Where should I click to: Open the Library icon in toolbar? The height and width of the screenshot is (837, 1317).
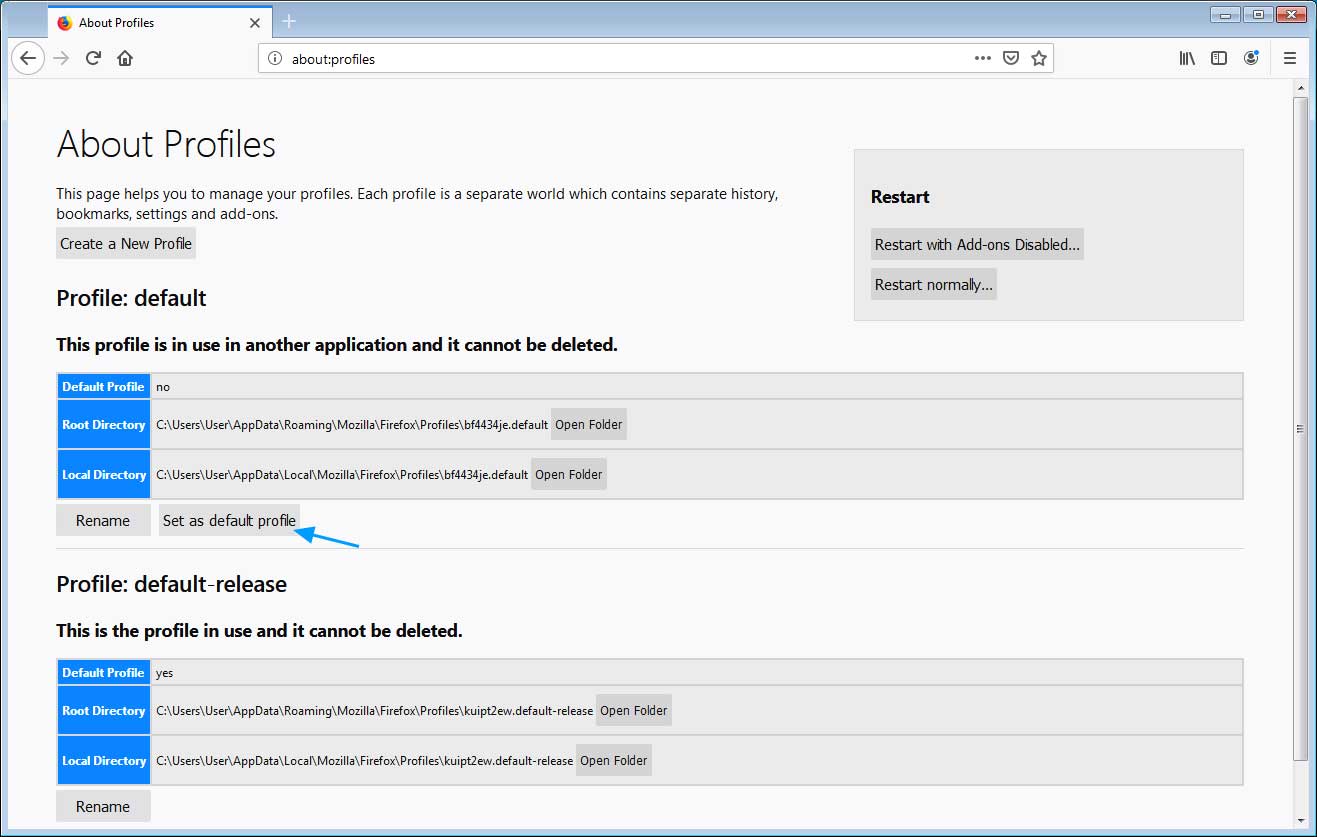1187,59
